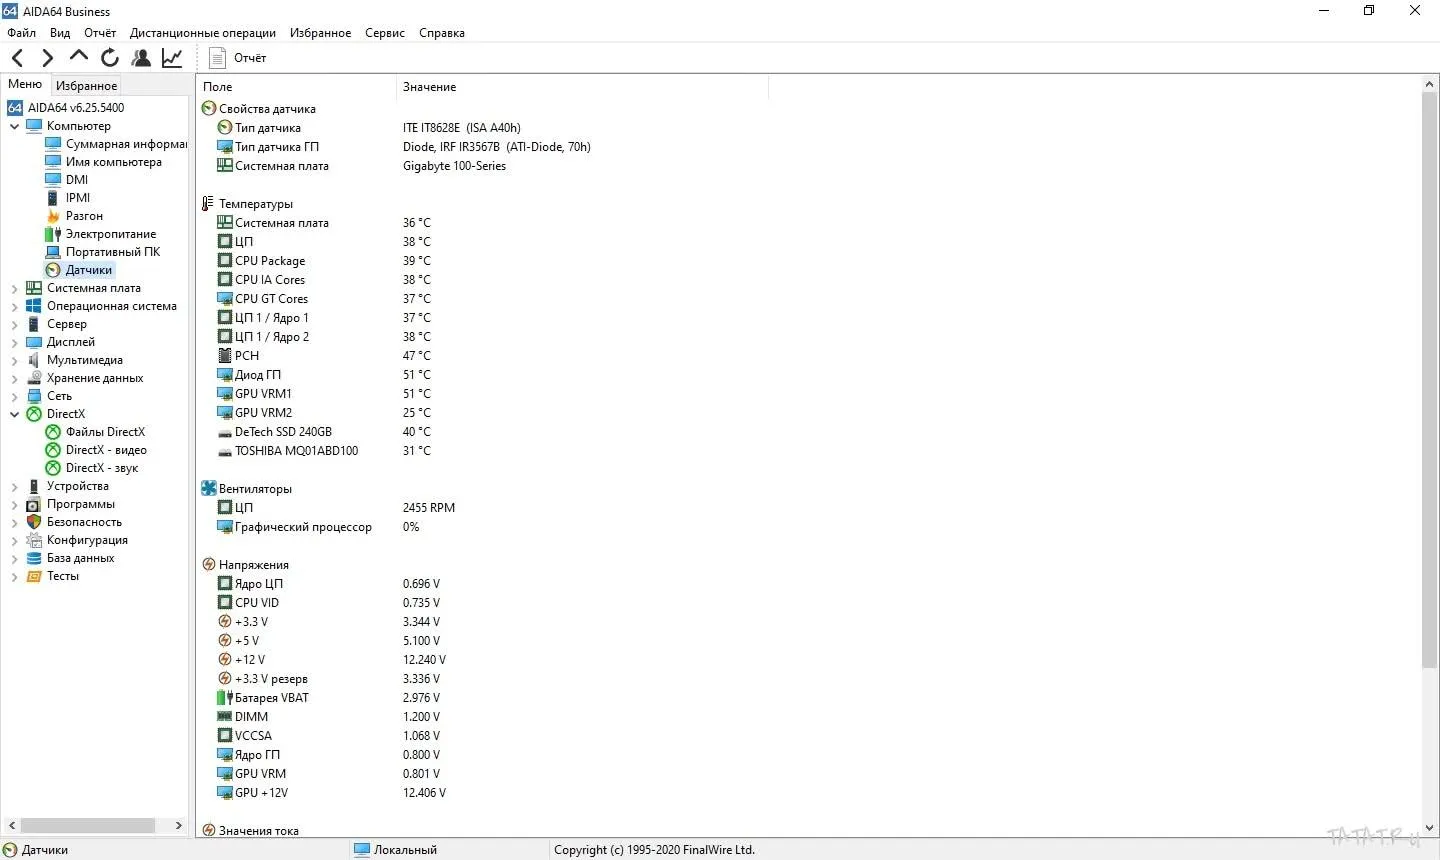This screenshot has width=1440, height=860.
Task: Select Суммарная информация tree item
Action: [x=126, y=144]
